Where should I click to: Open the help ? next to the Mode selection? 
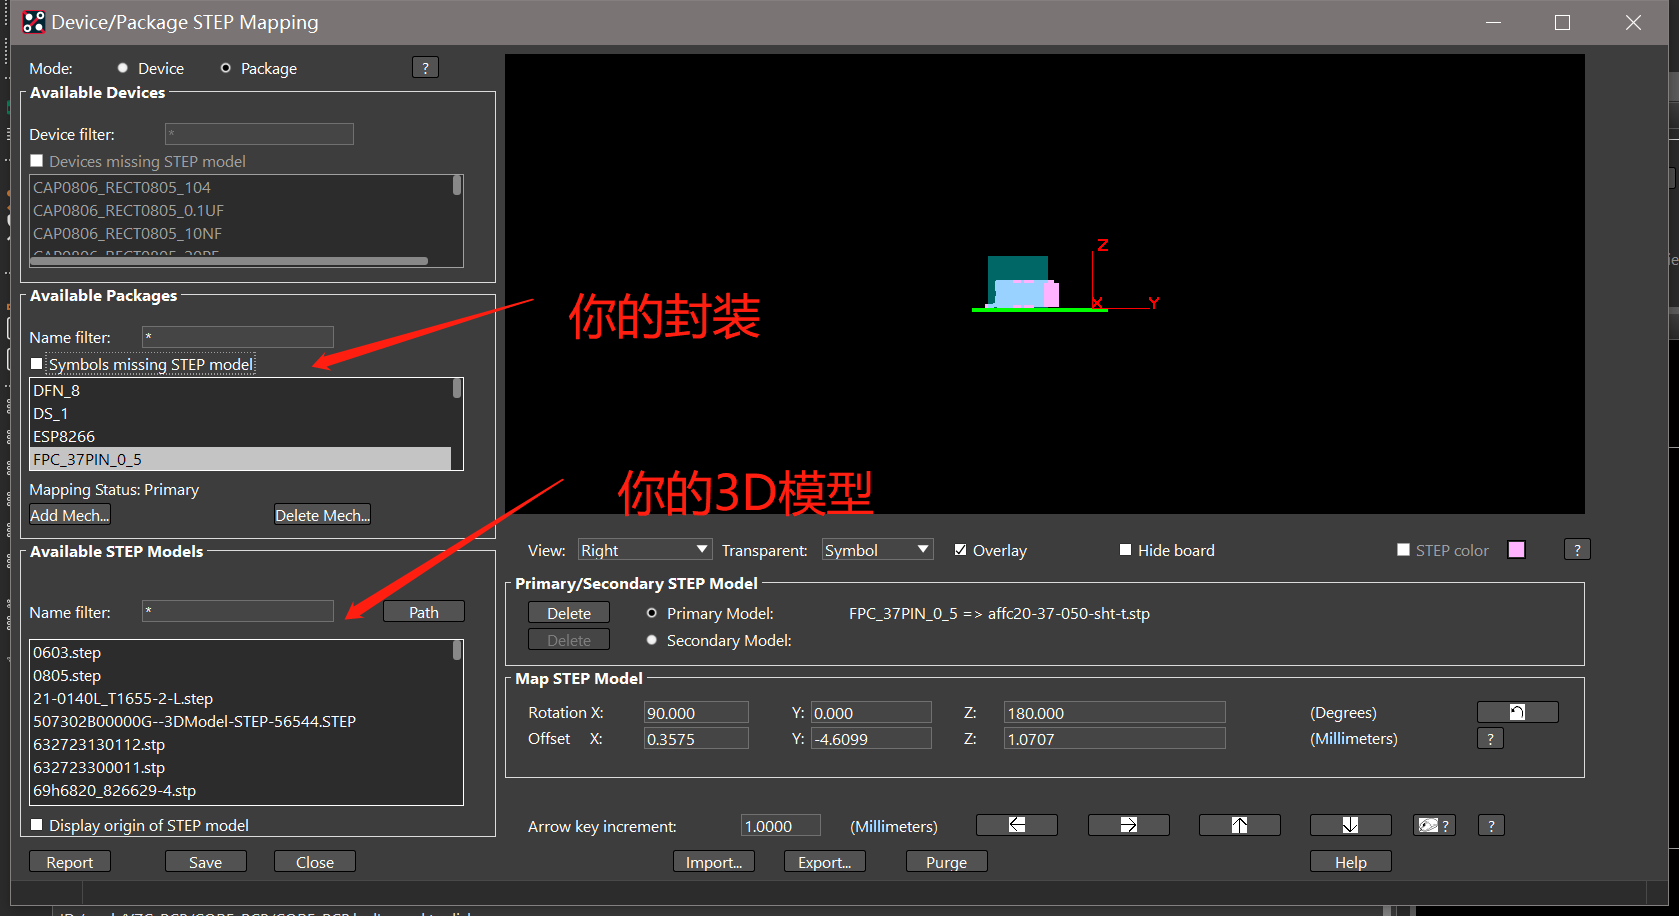pos(425,67)
